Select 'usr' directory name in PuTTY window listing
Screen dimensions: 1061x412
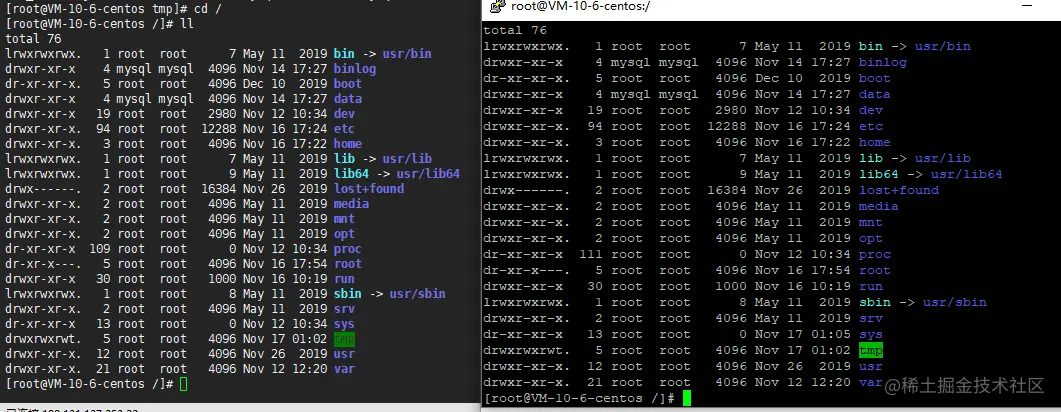pyautogui.click(x=871, y=366)
